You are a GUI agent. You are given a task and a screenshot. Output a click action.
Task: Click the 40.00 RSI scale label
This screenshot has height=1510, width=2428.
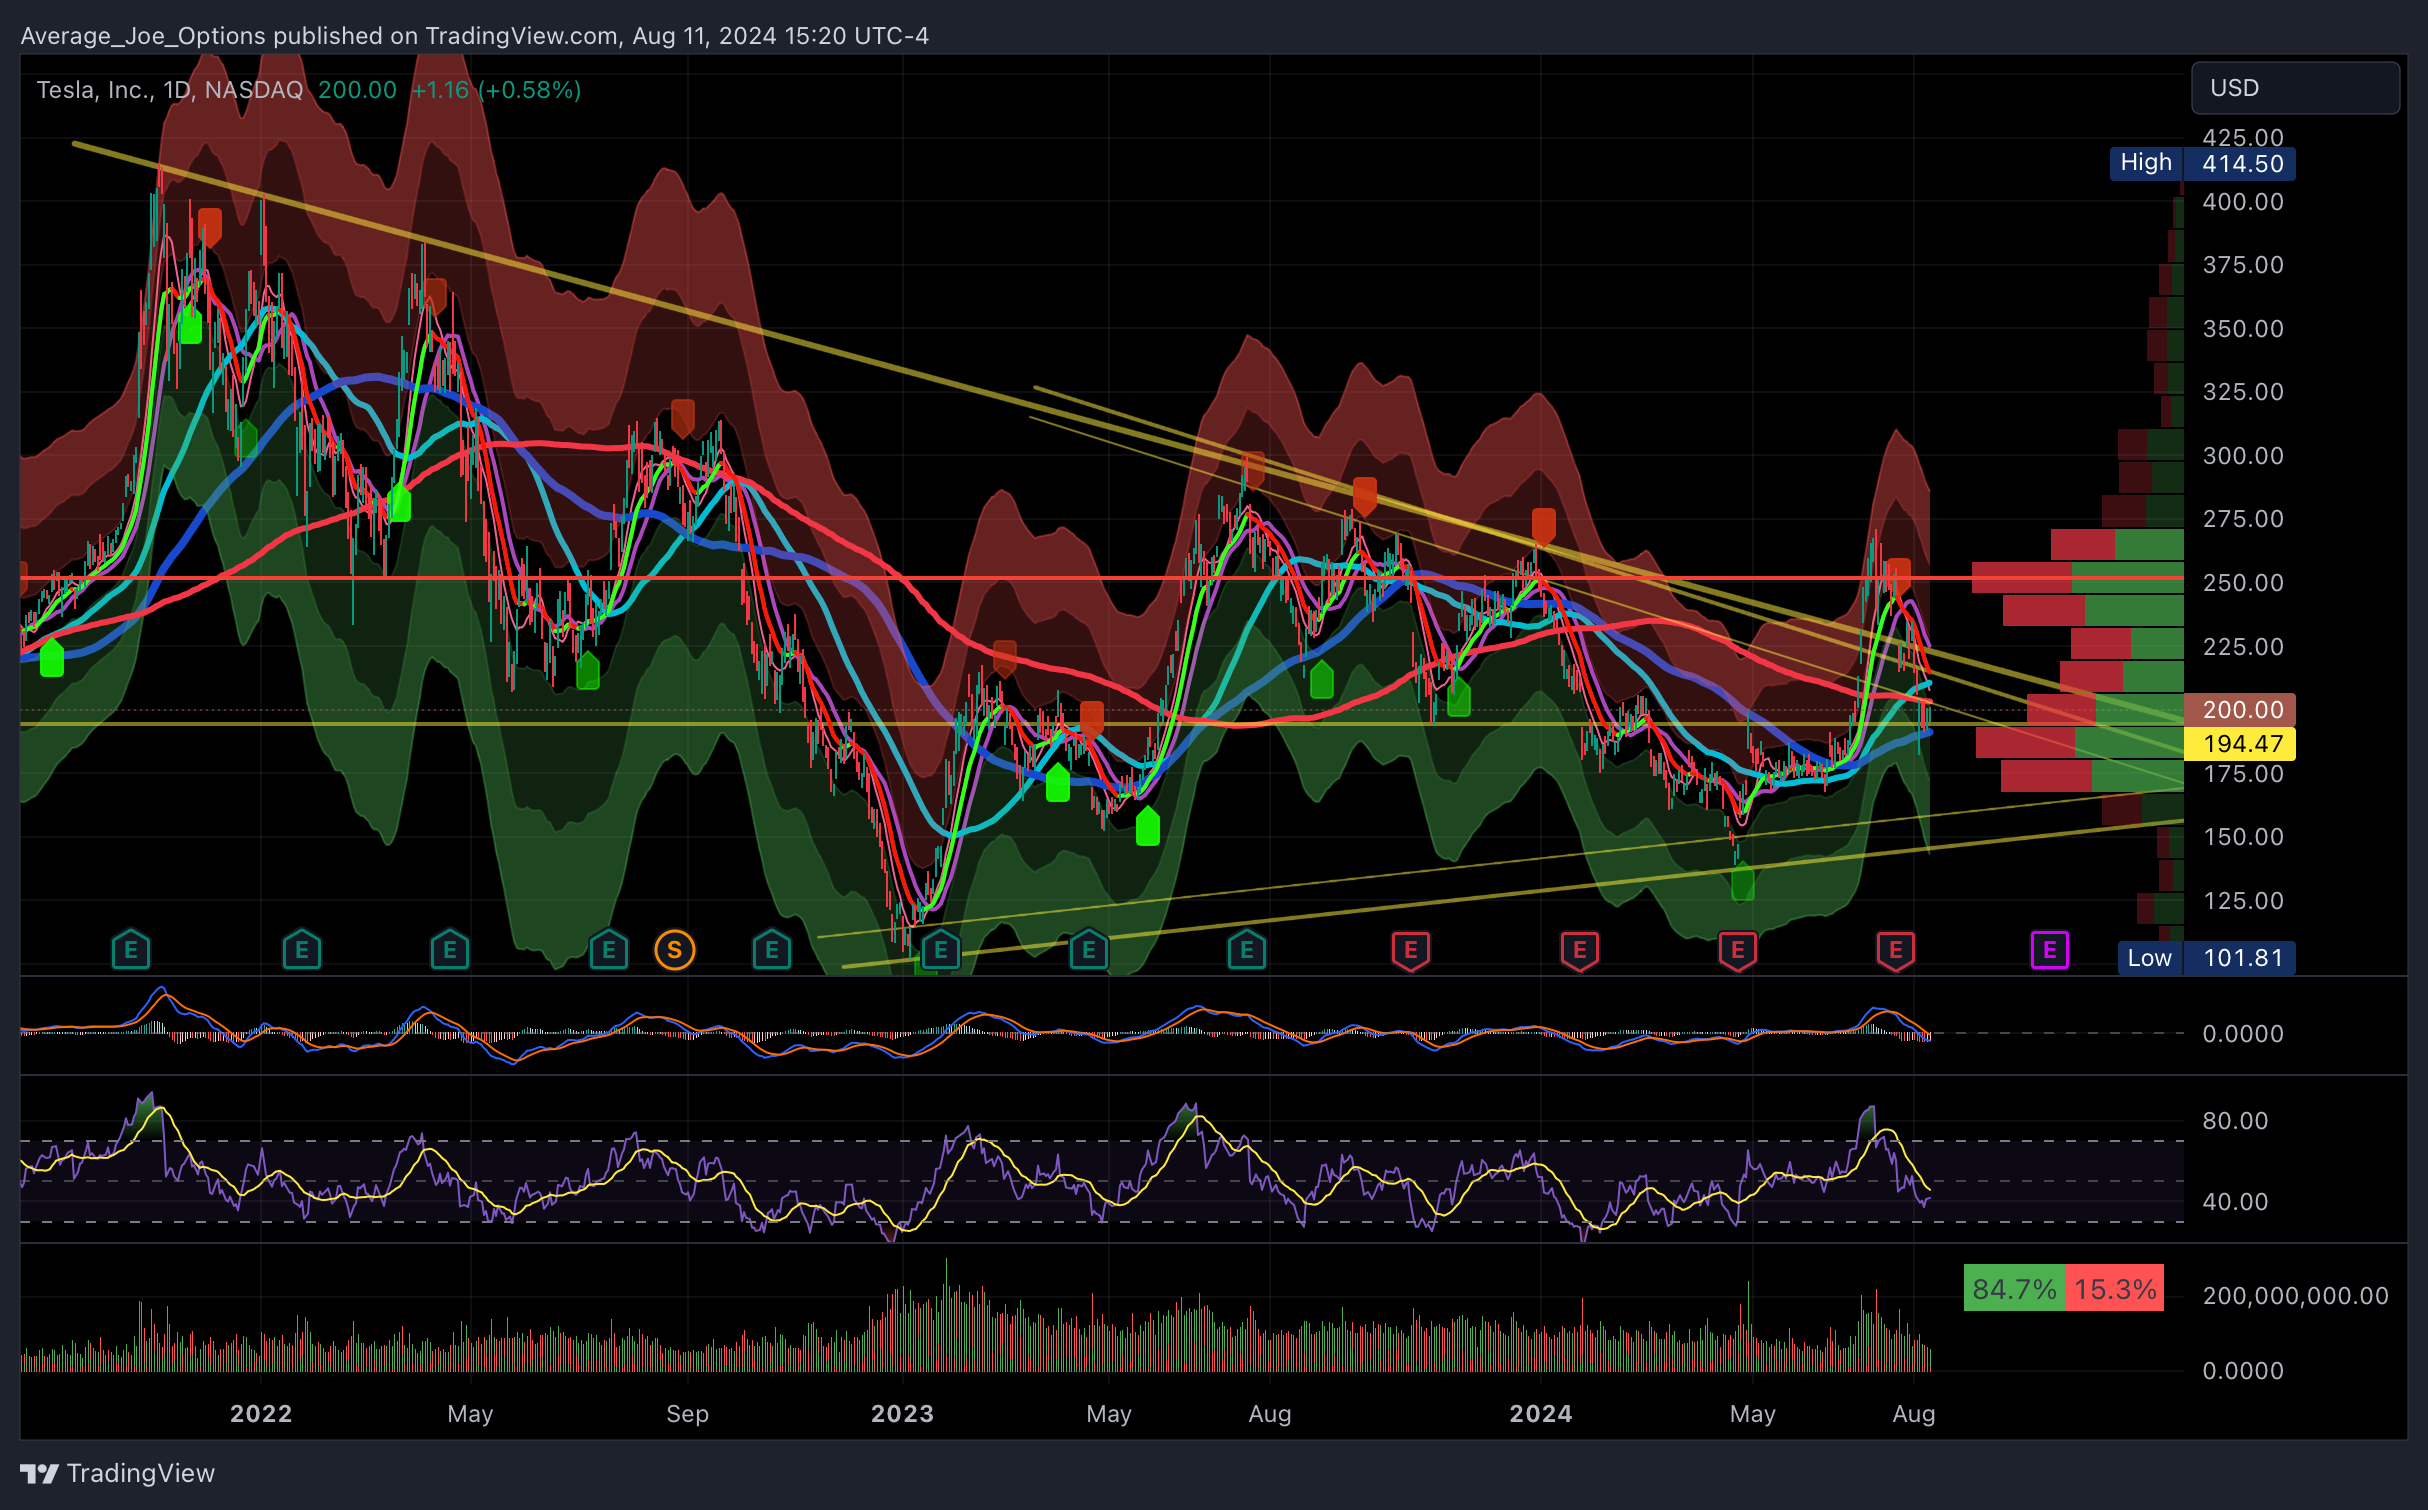coord(2235,1202)
